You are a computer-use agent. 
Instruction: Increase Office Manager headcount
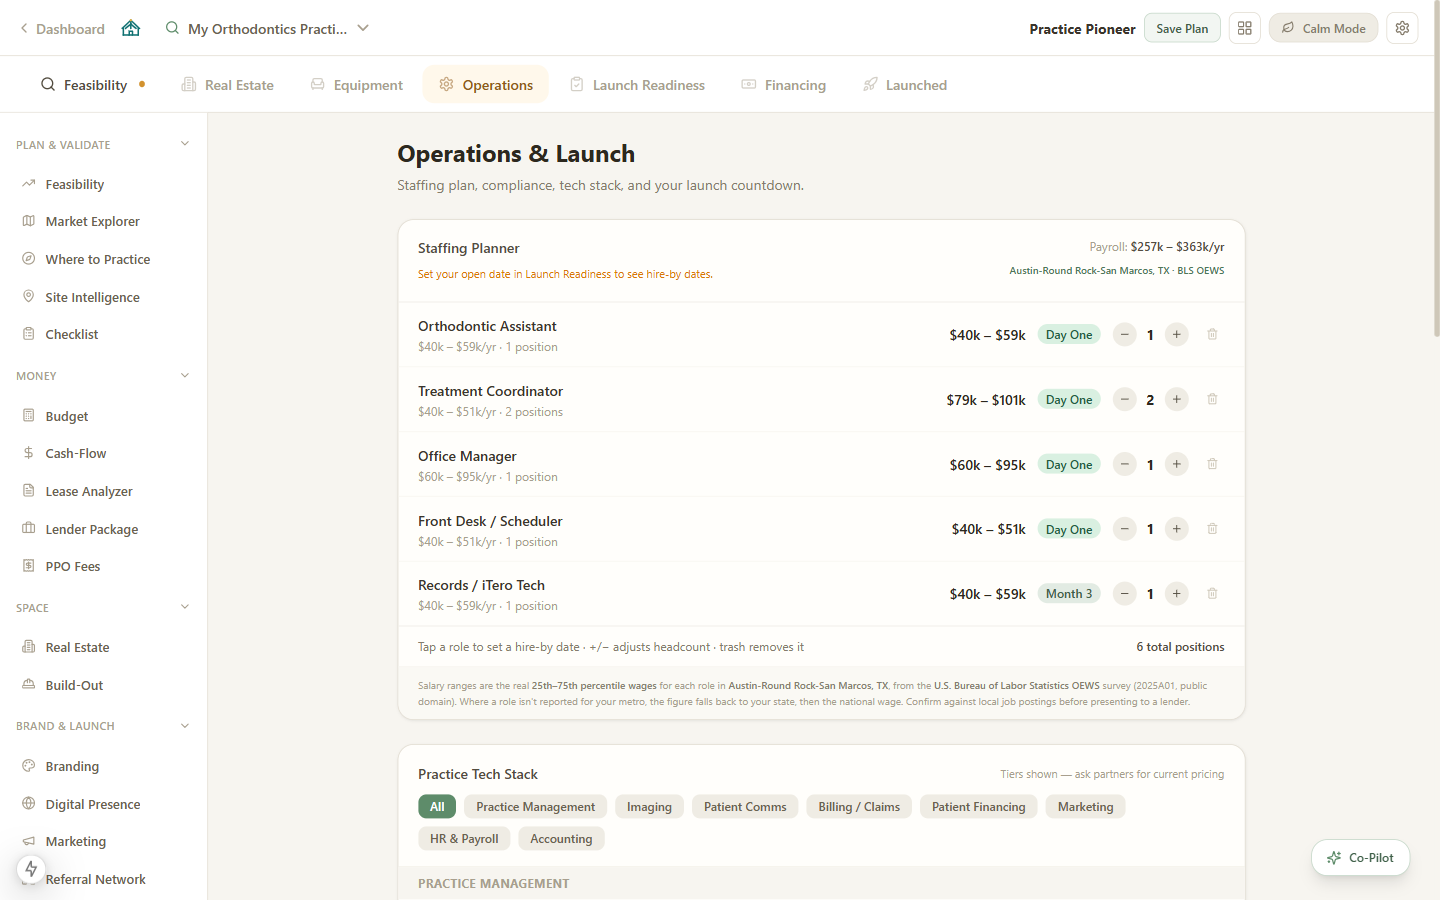[x=1177, y=464]
